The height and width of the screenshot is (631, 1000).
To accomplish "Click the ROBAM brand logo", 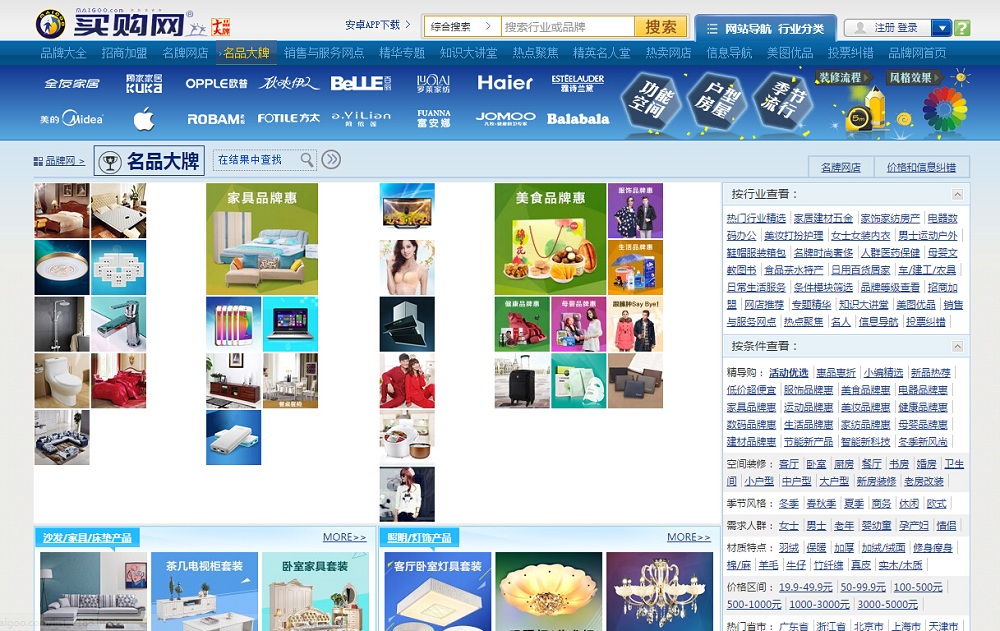I will pos(216,119).
